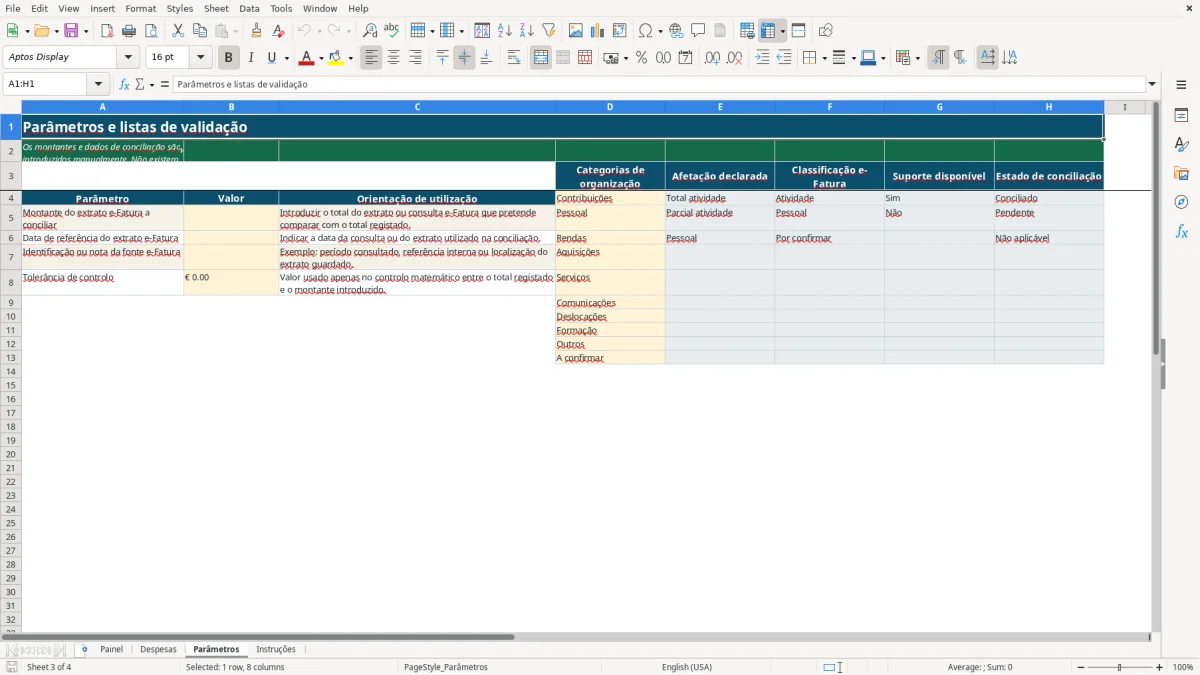Insert a special character (Omega icon)
This screenshot has width=1200, height=675.
pyautogui.click(x=646, y=31)
